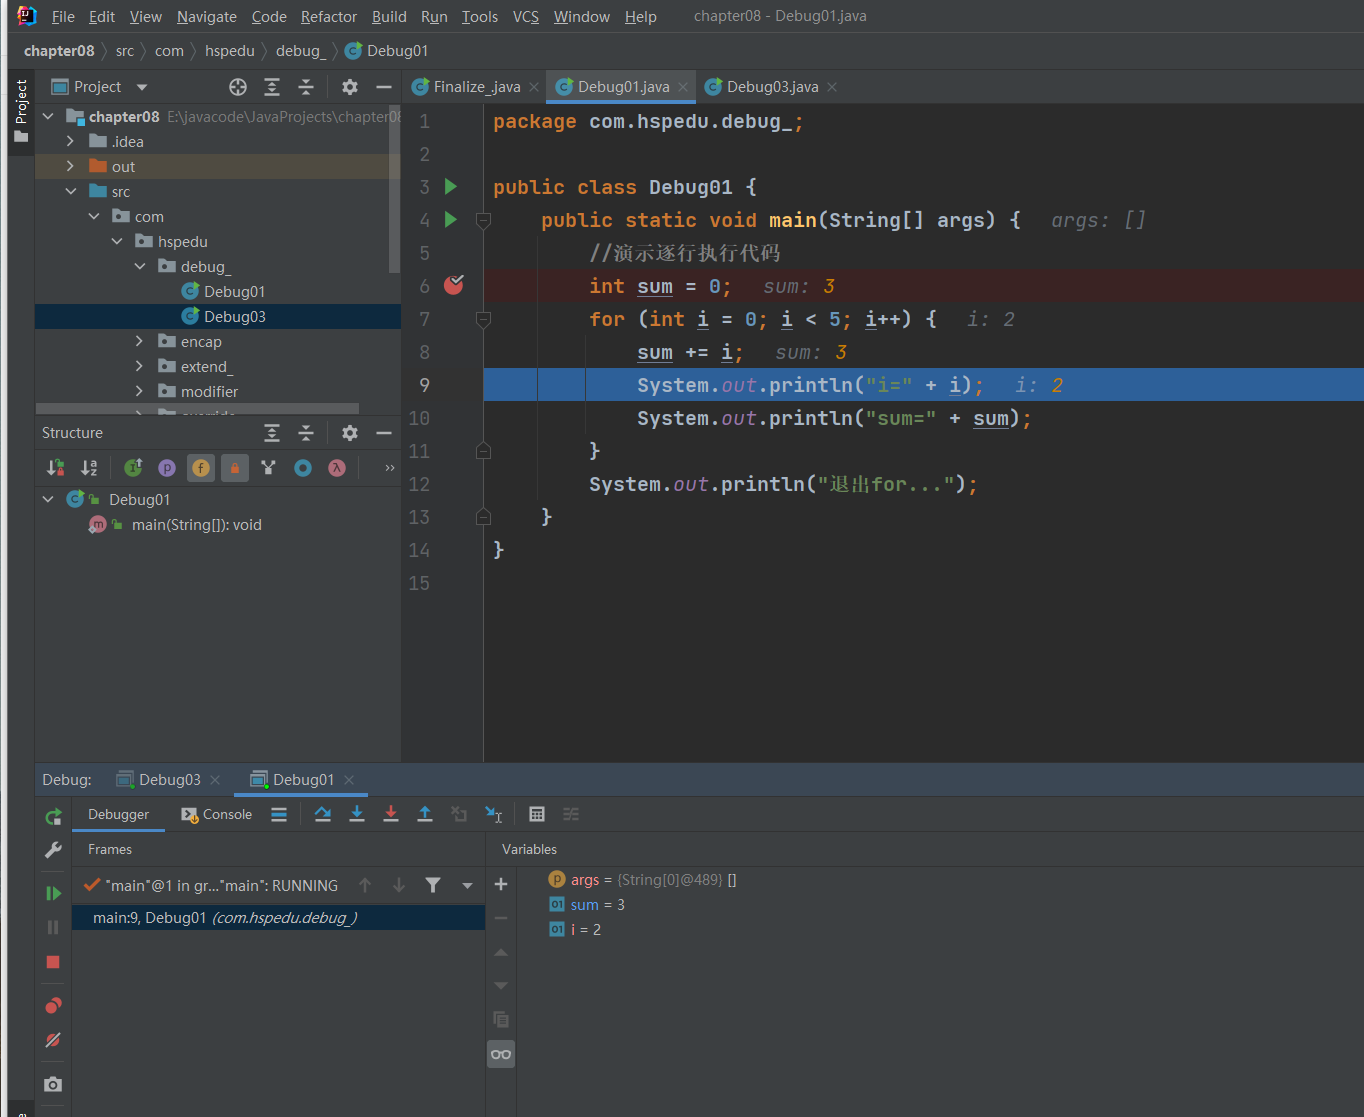The height and width of the screenshot is (1117, 1364).
Task: Open thread selector dropdown arrow
Action: 467,886
